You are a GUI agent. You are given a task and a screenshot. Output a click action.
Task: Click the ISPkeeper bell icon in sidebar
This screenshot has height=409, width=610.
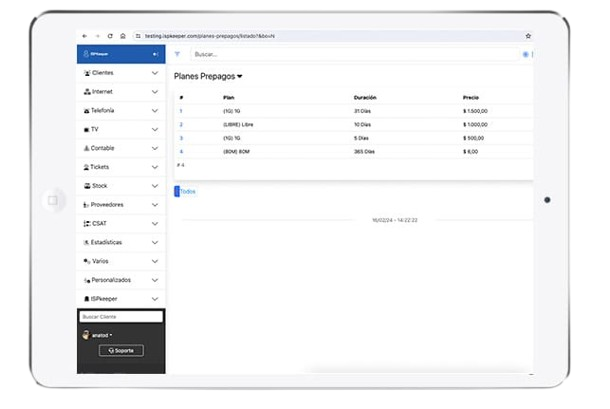tap(87, 298)
